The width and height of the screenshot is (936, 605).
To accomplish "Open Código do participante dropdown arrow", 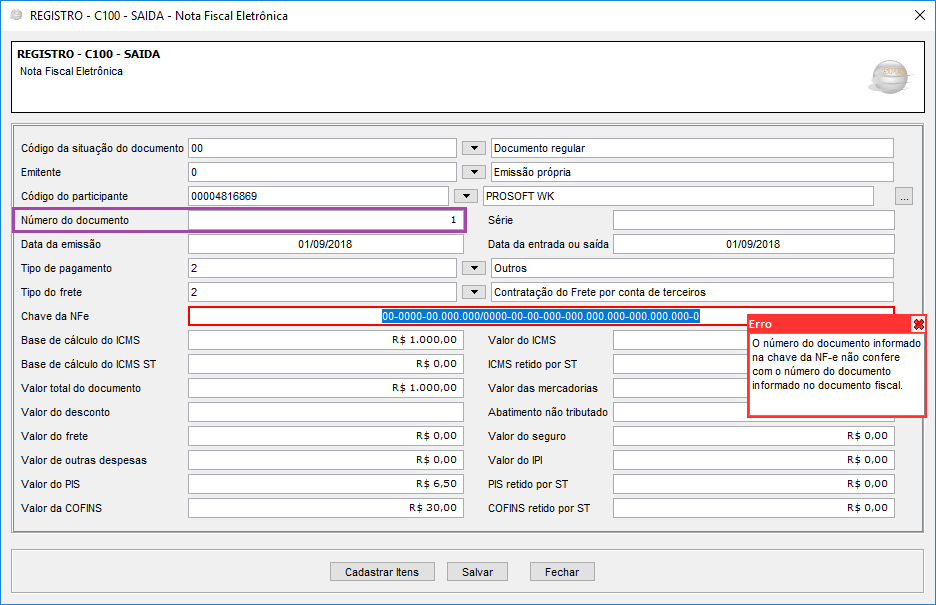I will point(466,196).
